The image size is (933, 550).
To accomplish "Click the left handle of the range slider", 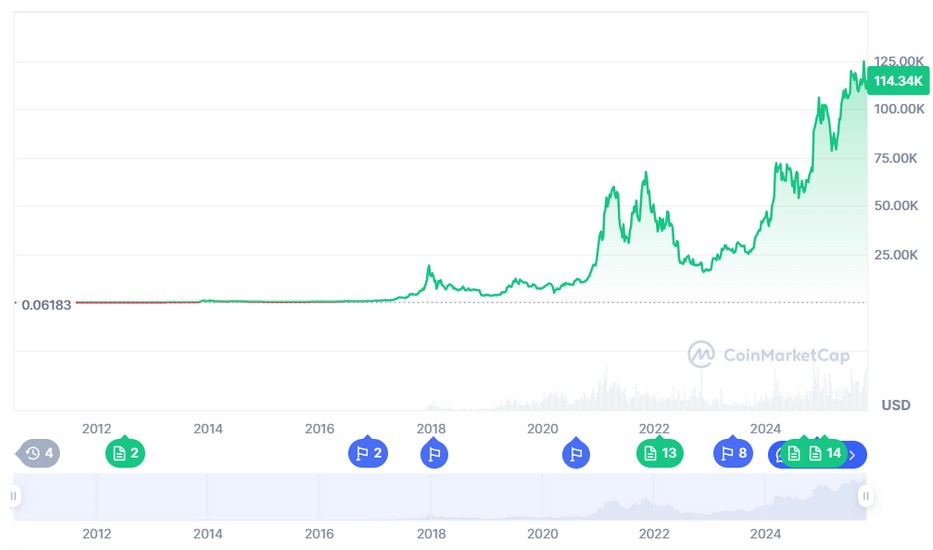I will (x=14, y=496).
